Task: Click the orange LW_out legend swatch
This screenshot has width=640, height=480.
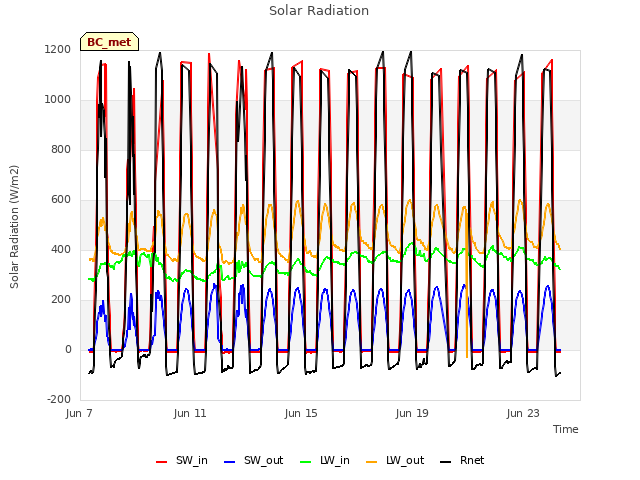Action: coord(372,462)
